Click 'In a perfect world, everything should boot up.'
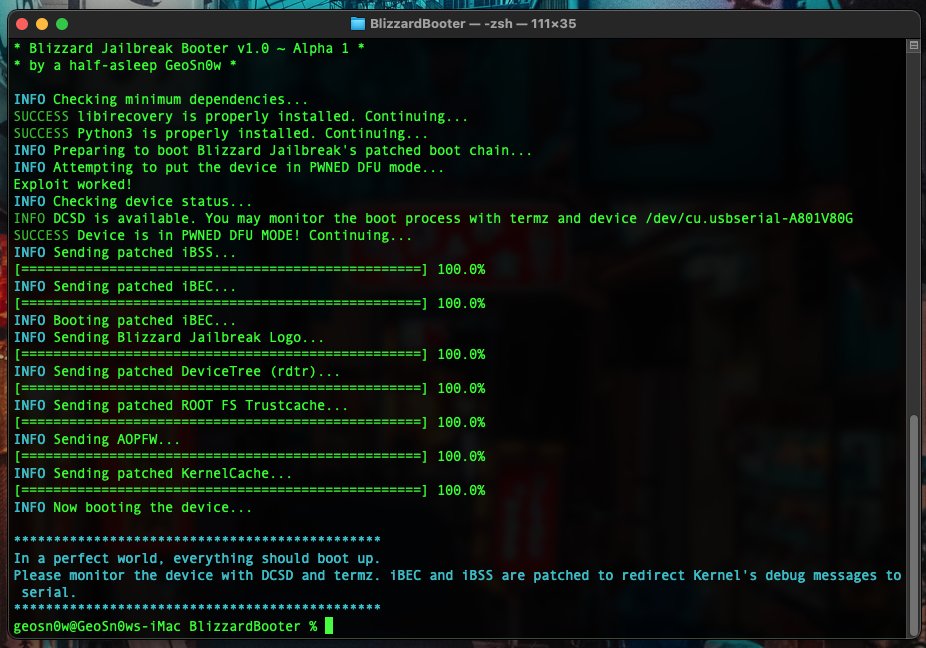 pos(197,559)
